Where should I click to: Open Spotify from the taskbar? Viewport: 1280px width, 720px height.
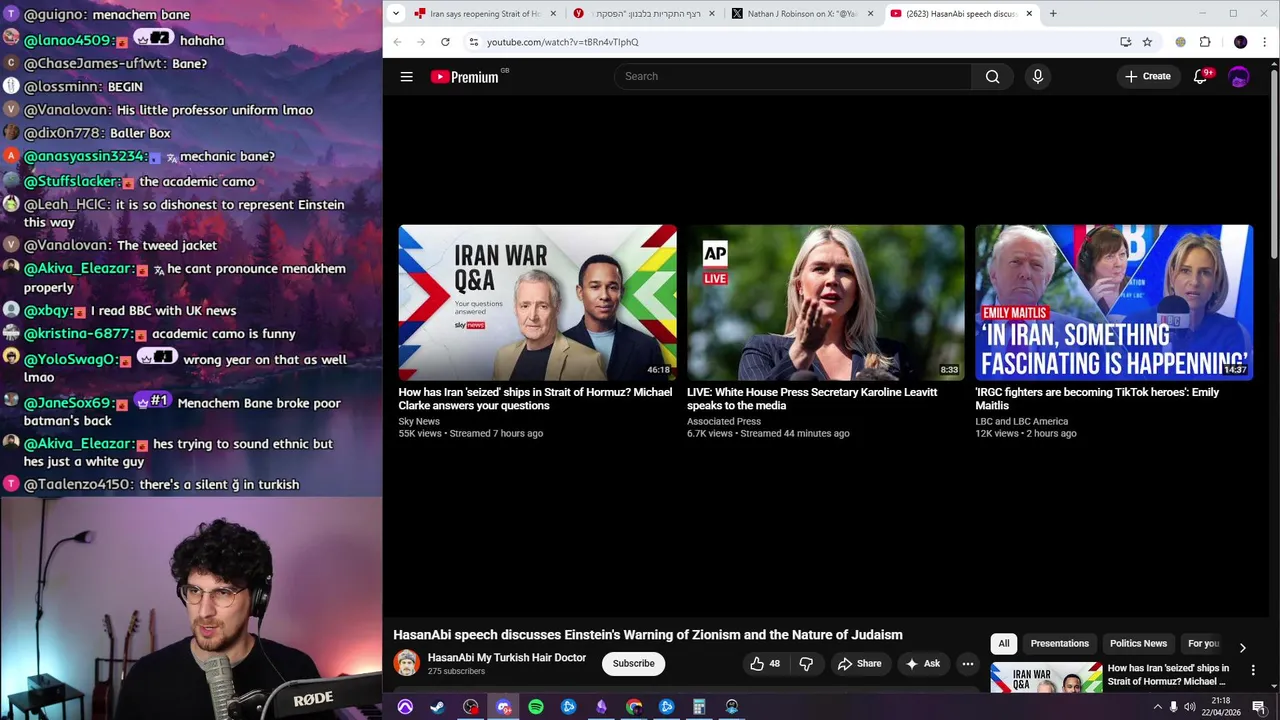[x=536, y=707]
